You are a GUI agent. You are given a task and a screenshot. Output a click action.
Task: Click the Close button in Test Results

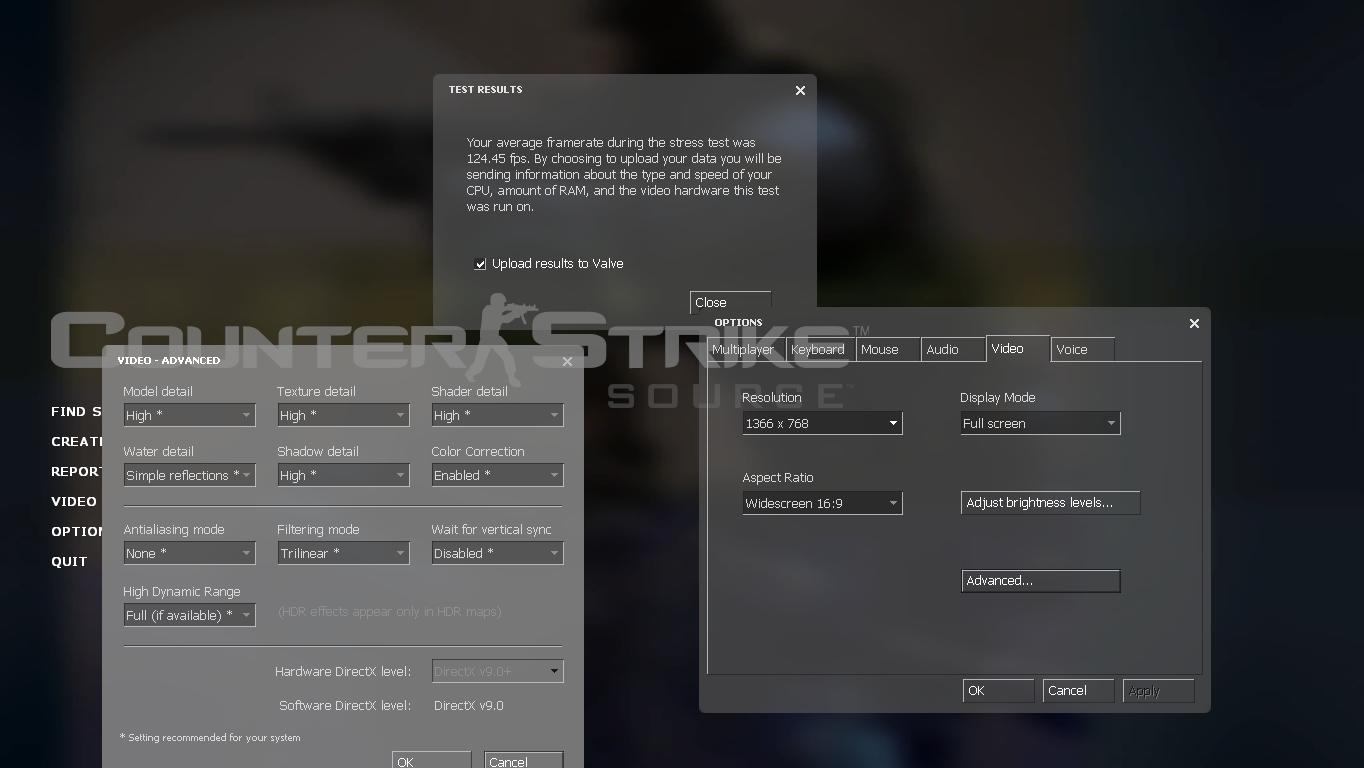pos(730,302)
